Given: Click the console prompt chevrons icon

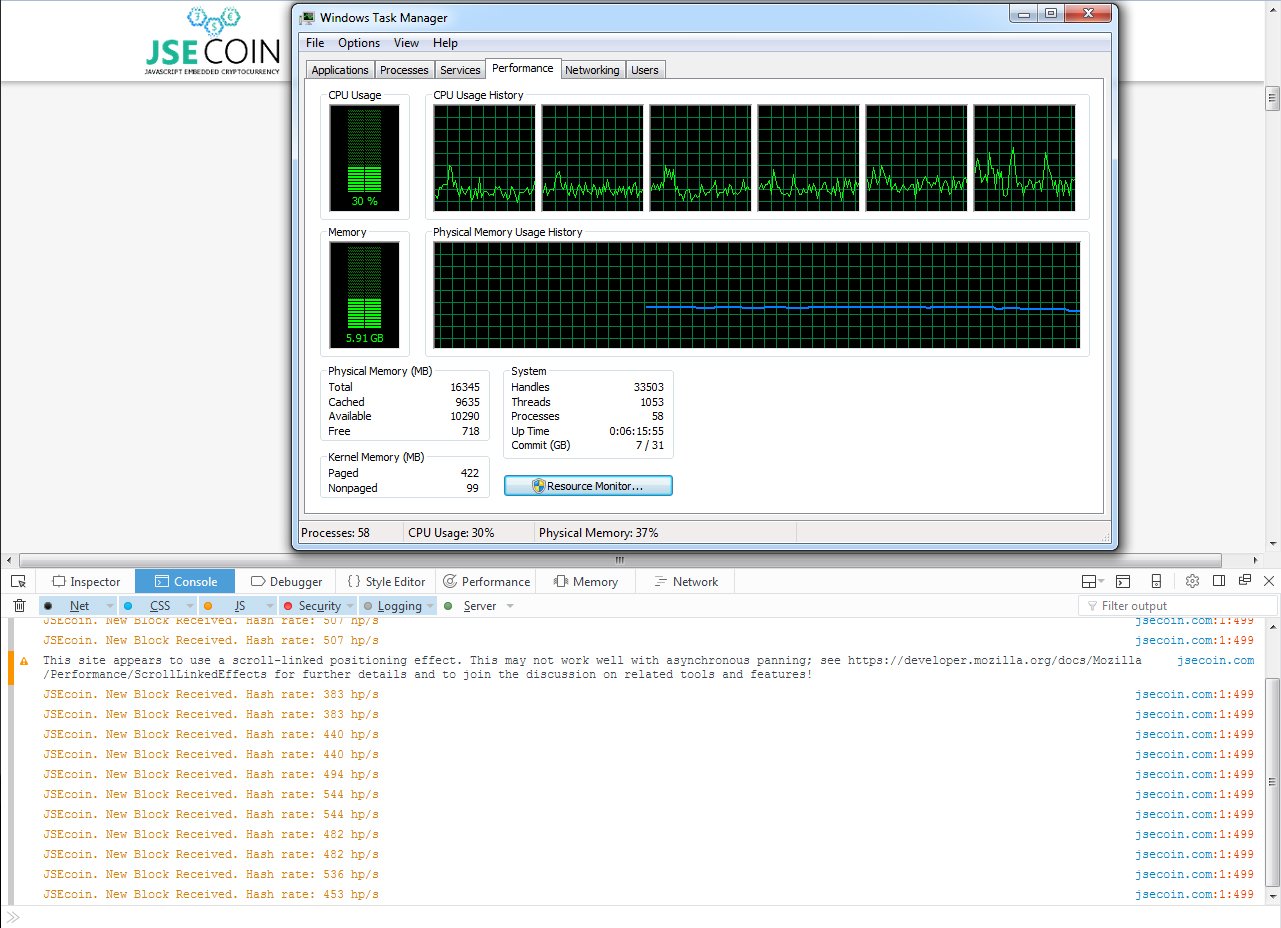Looking at the screenshot, I should tap(13, 917).
